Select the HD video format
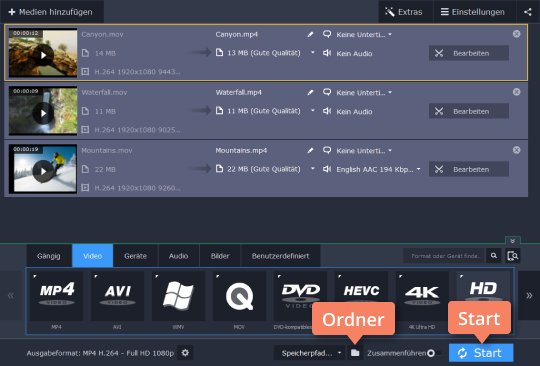 483,287
